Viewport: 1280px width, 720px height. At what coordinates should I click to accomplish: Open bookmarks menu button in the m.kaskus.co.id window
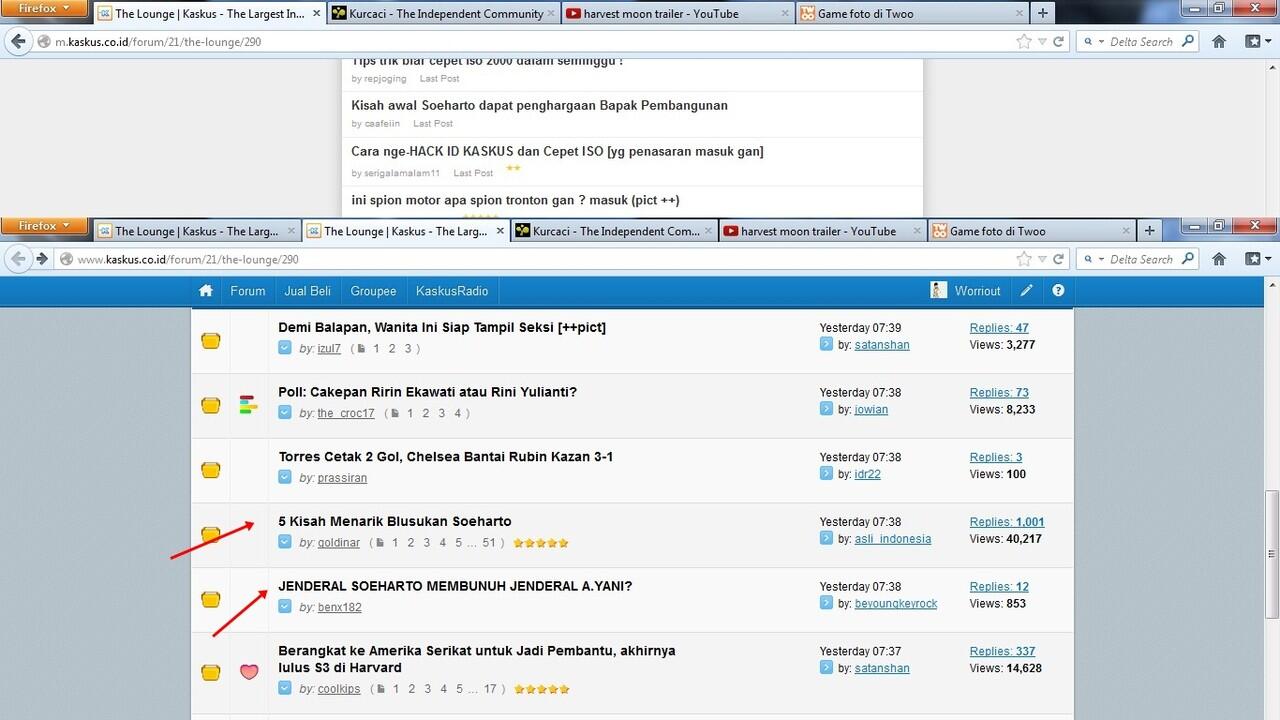pyautogui.click(x=1257, y=42)
